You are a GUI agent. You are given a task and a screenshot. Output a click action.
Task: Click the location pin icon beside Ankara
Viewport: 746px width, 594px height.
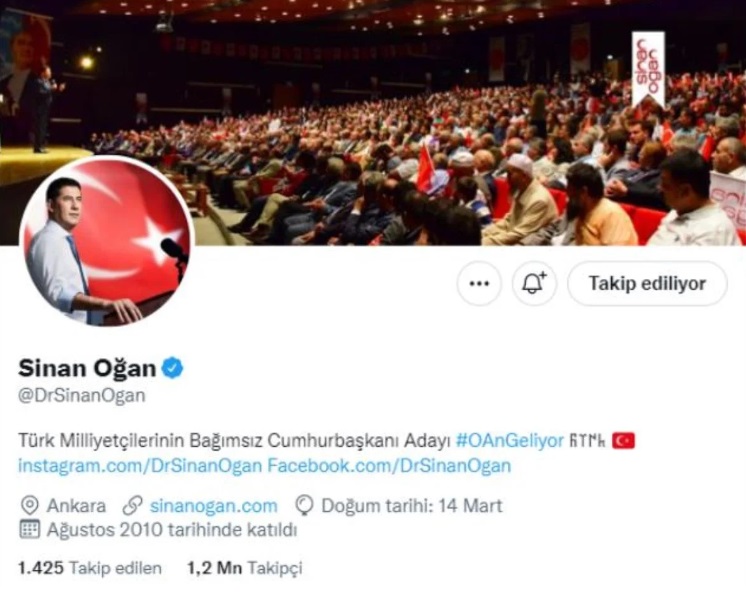[x=29, y=506]
